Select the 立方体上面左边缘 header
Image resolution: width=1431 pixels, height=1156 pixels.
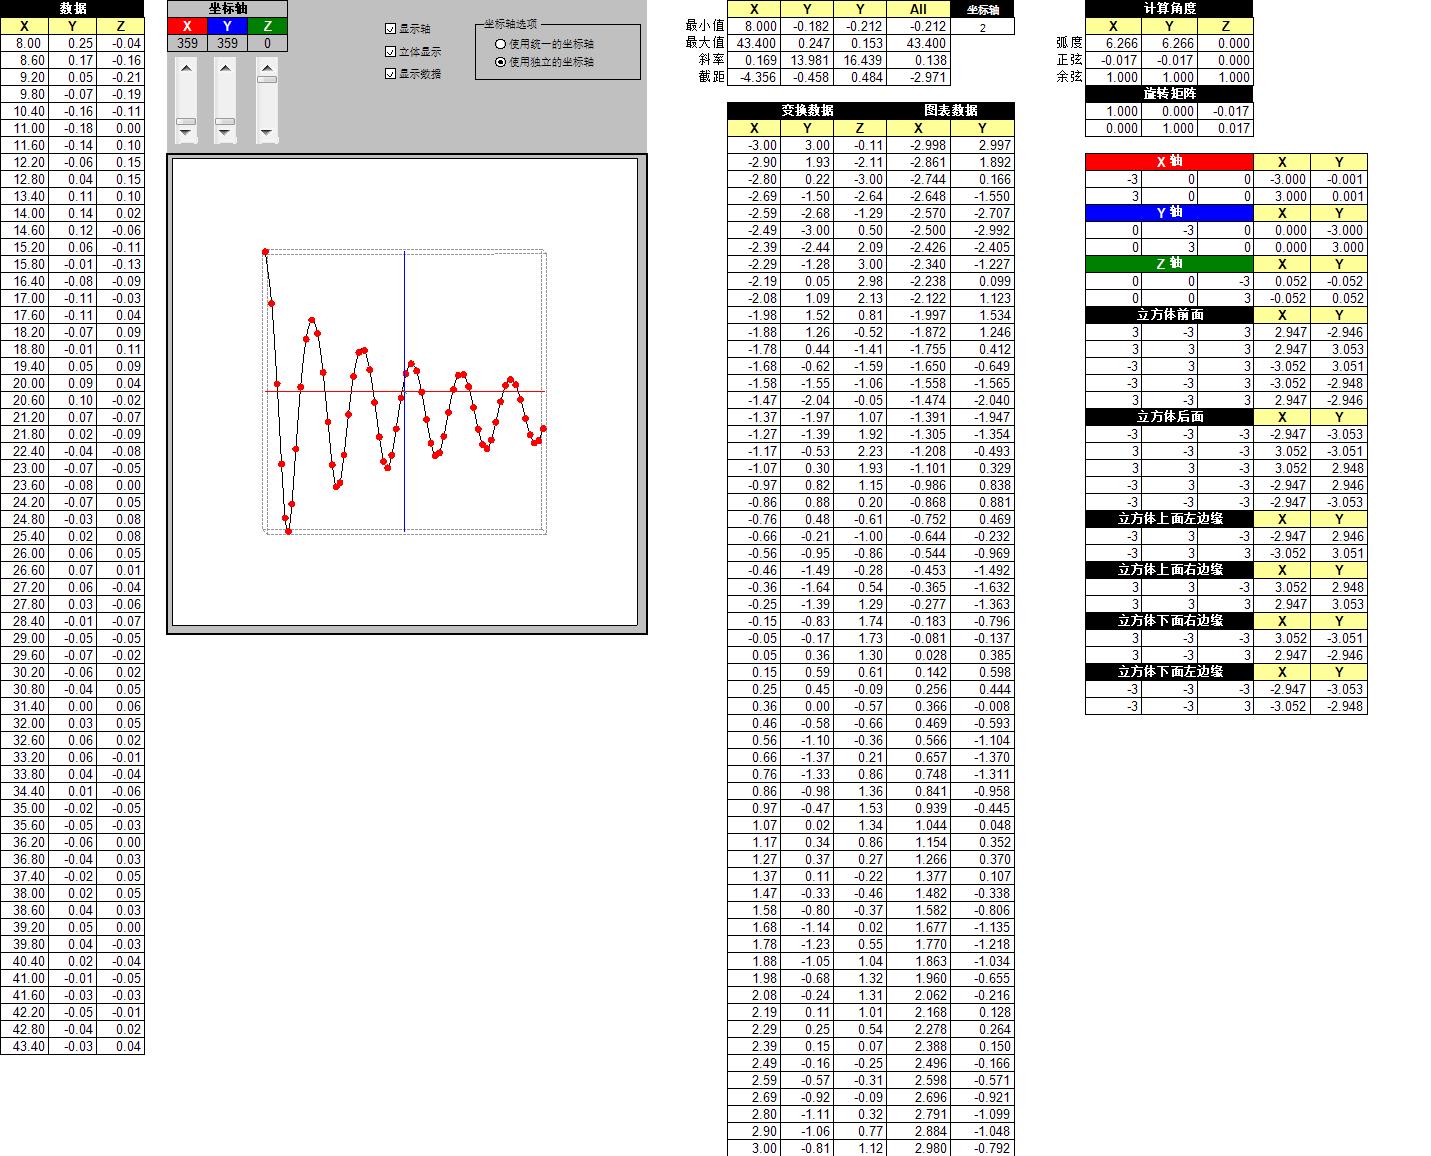coord(1169,519)
